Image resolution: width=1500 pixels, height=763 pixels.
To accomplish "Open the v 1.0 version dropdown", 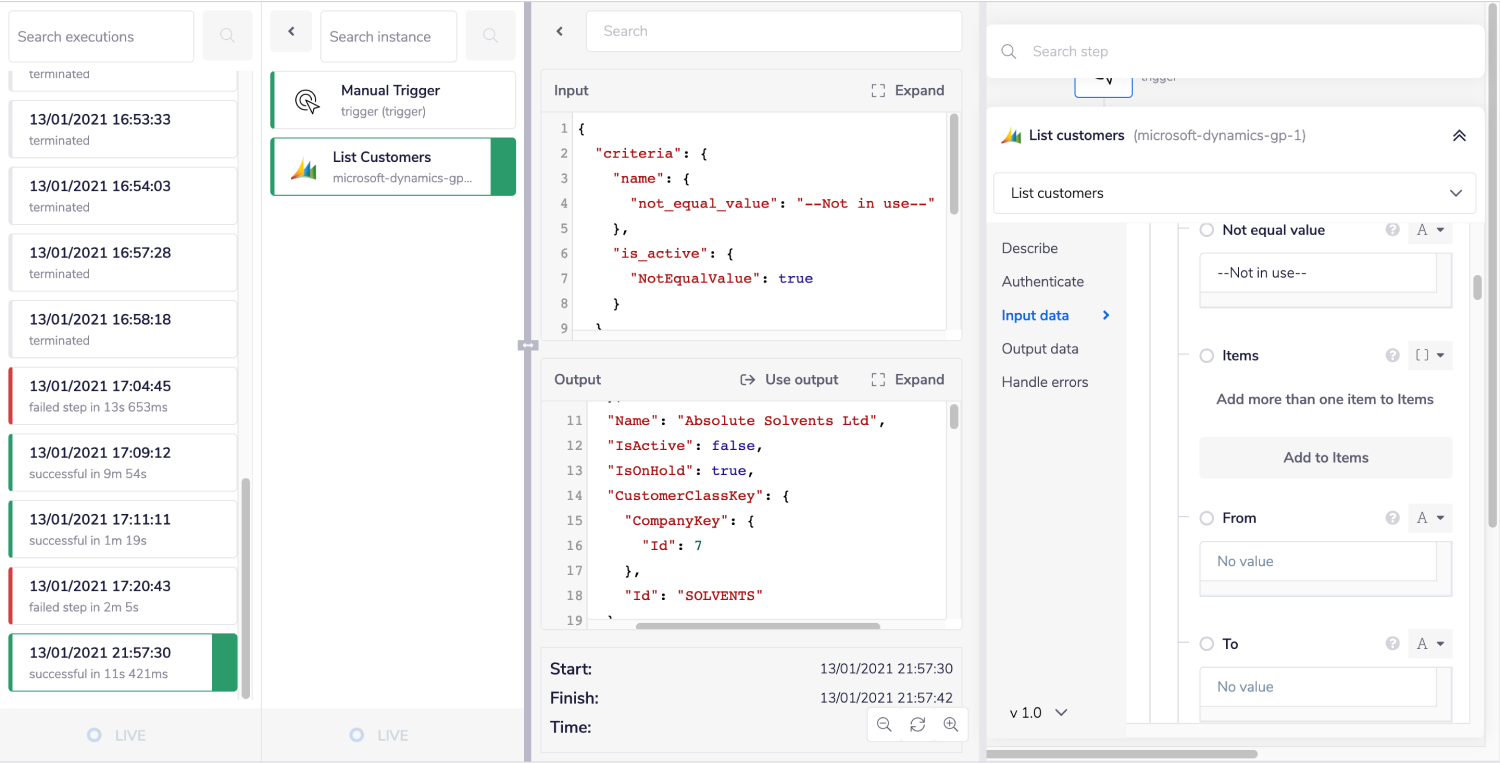I will tap(1039, 713).
